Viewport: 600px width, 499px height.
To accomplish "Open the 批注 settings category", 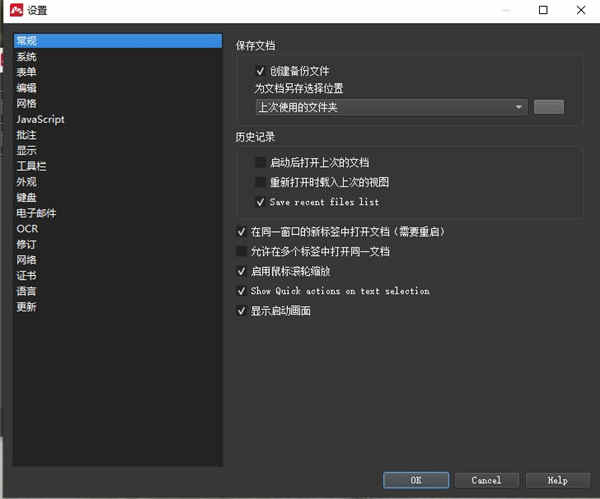I will click(118, 135).
